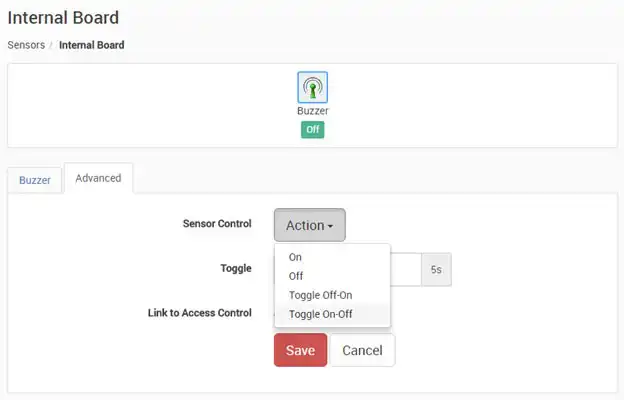
Task: Click the Buzzer label under the icon
Action: point(313,111)
